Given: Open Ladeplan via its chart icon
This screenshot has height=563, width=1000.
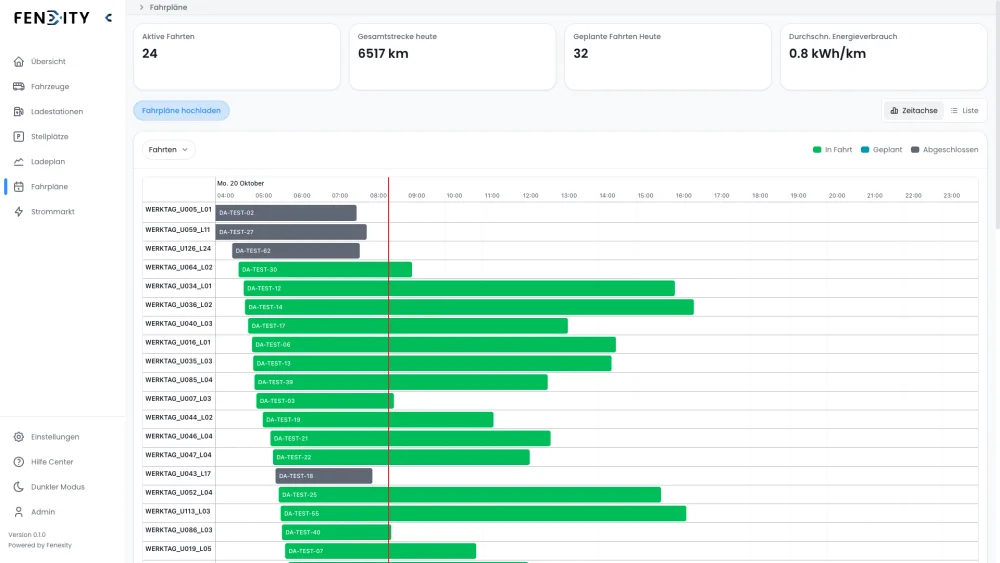Looking at the screenshot, I should (x=19, y=162).
